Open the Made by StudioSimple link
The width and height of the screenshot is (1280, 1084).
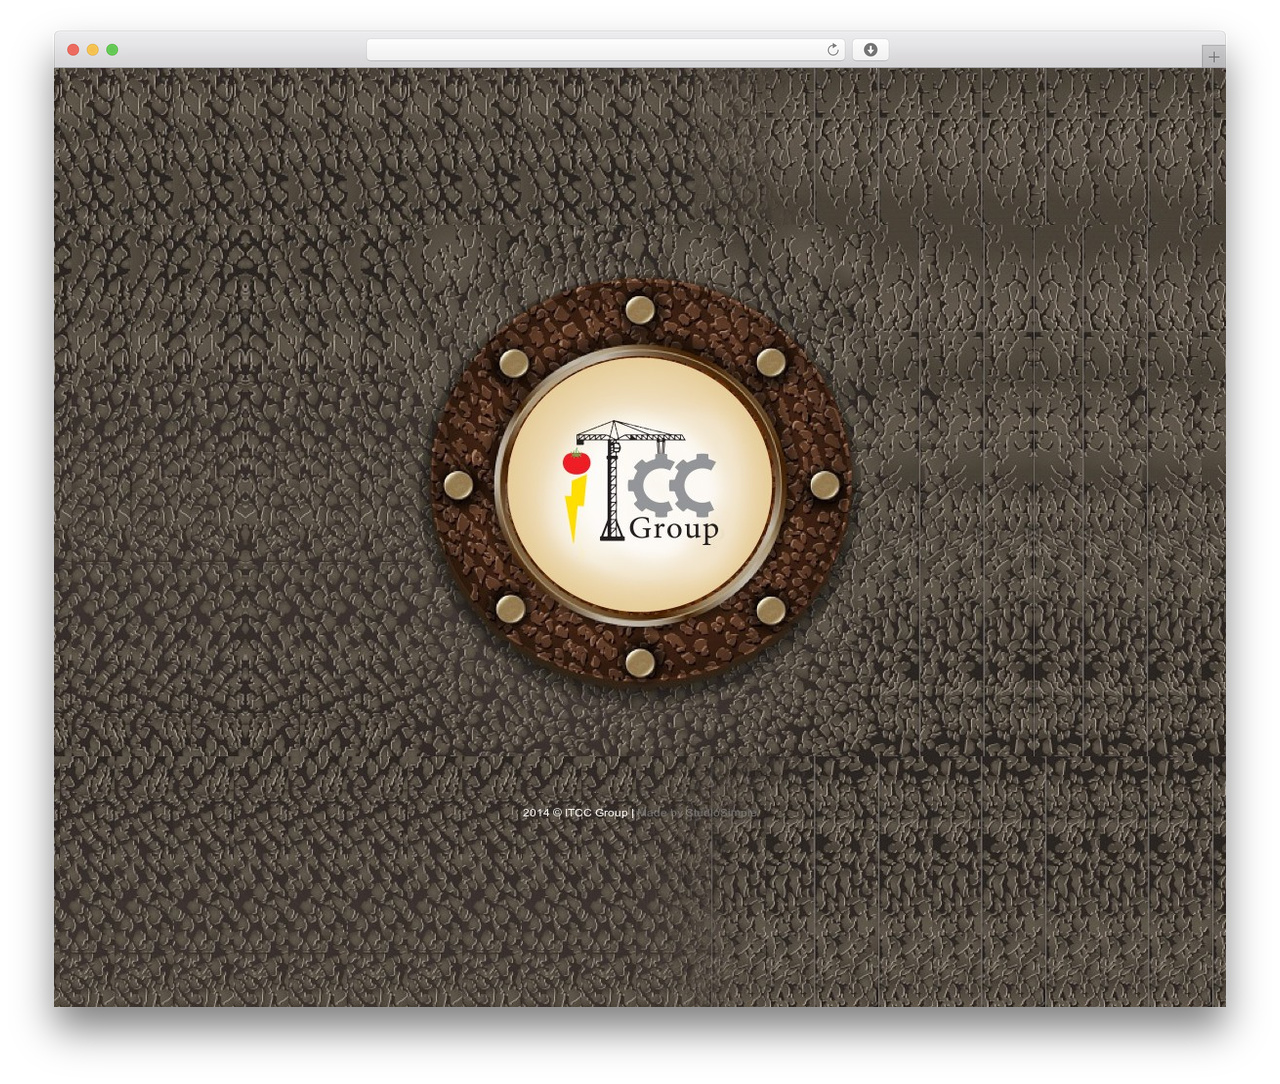pyautogui.click(x=698, y=813)
